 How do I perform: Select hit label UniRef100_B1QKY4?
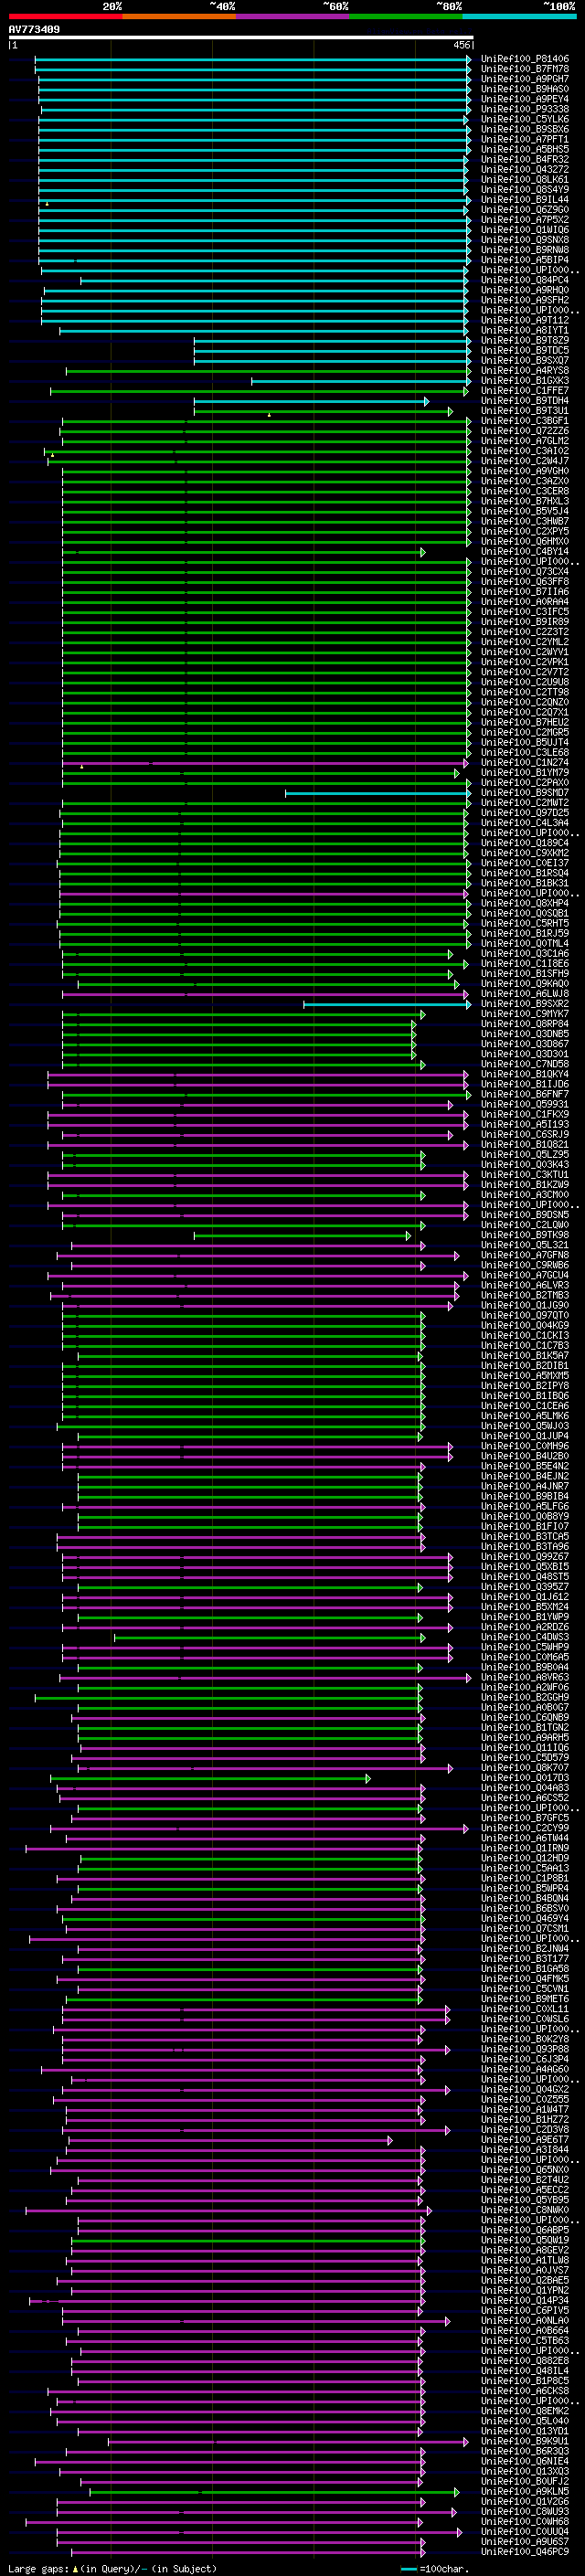525,1074
